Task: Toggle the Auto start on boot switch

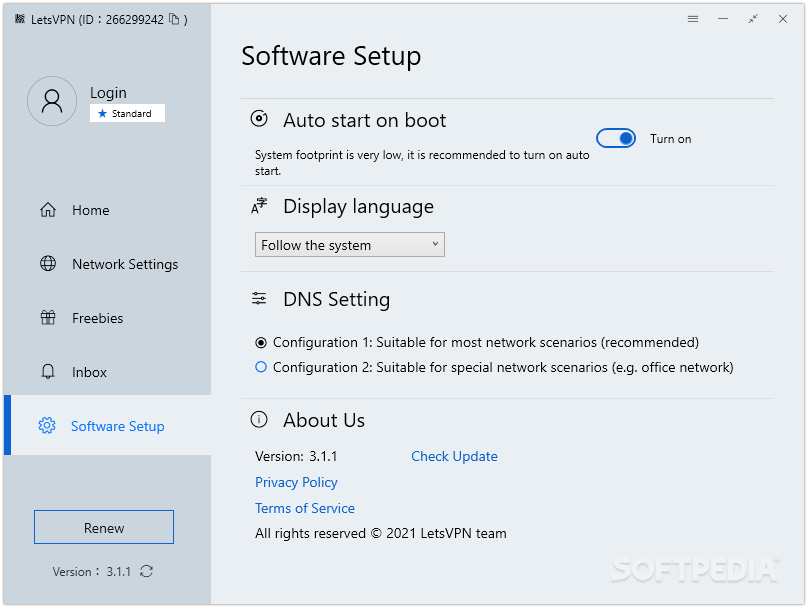Action: click(x=616, y=139)
